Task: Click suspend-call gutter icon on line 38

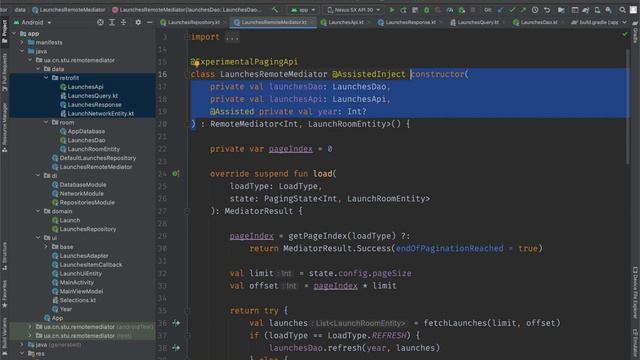Action: [x=176, y=348]
